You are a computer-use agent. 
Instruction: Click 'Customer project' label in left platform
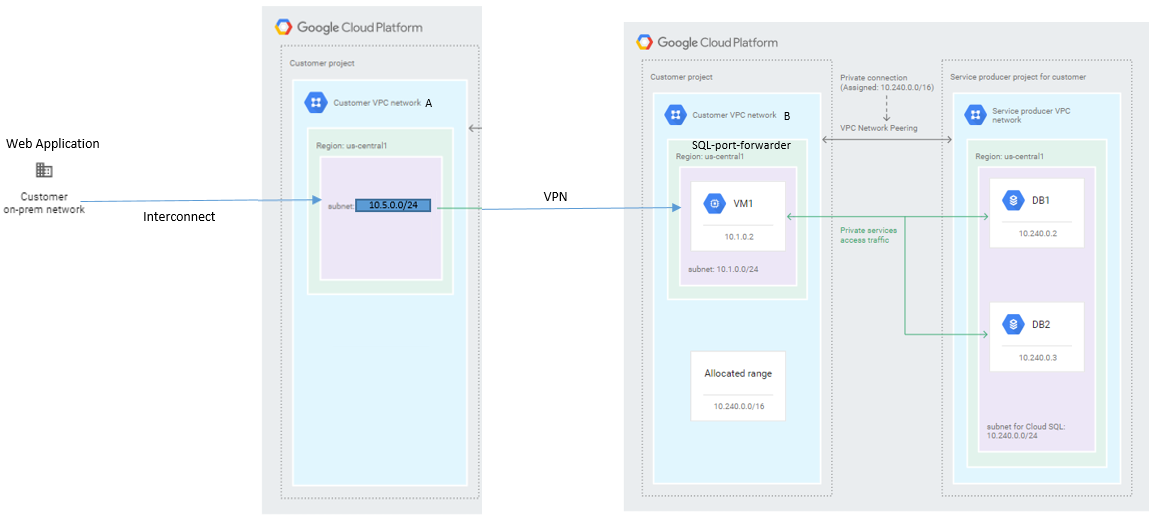[x=322, y=64]
